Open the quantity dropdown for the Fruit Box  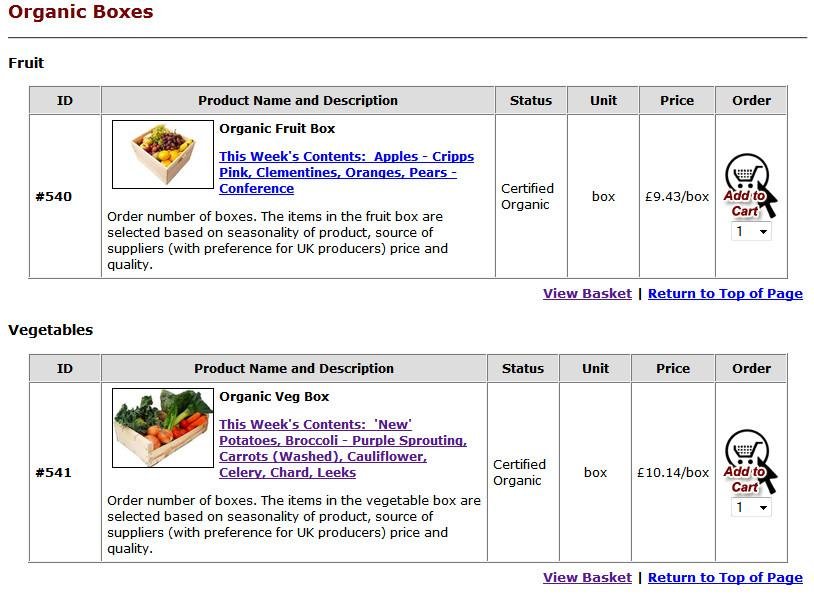(x=751, y=232)
